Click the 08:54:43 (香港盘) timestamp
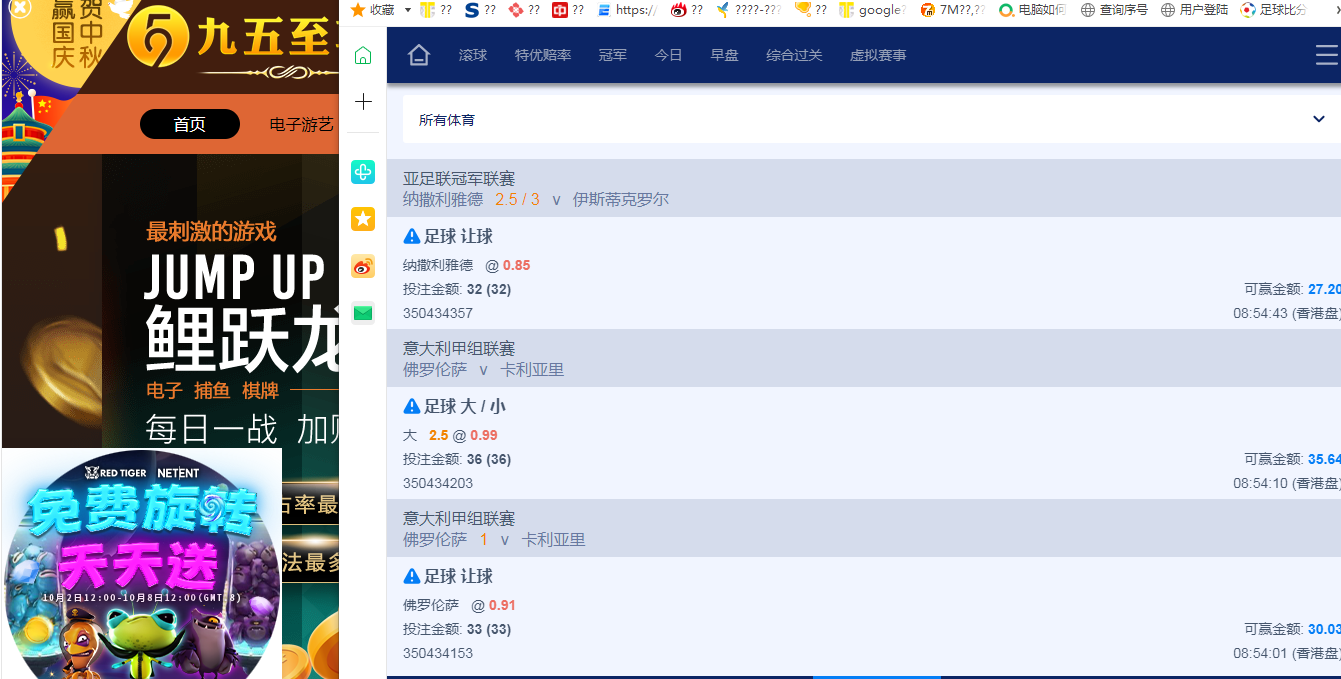This screenshot has height=679, width=1341. [x=1287, y=313]
